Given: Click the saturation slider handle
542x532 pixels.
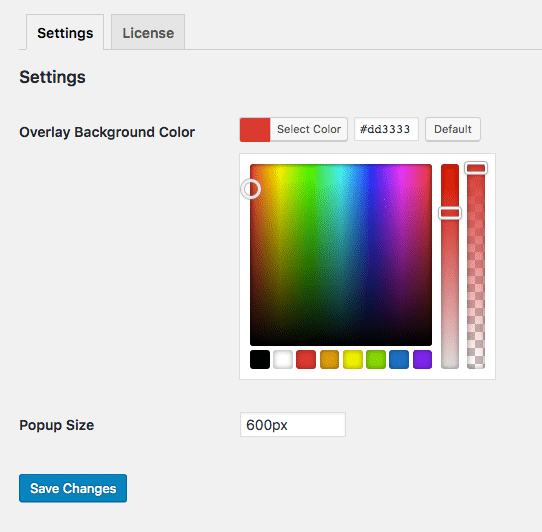Looking at the screenshot, I should [x=450, y=213].
